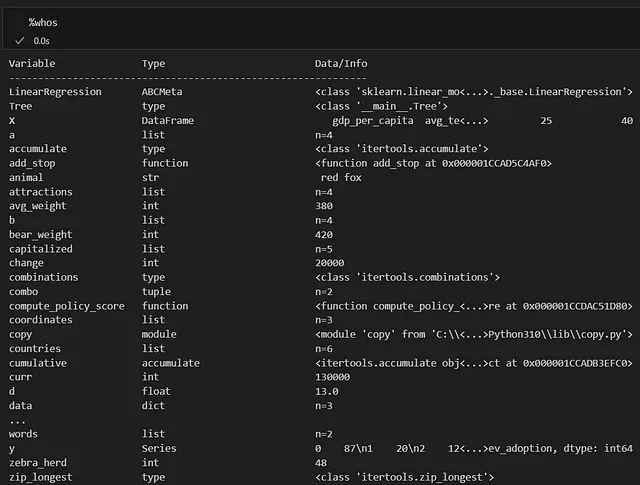
Task: Click the Type column header
Action: click(153, 64)
